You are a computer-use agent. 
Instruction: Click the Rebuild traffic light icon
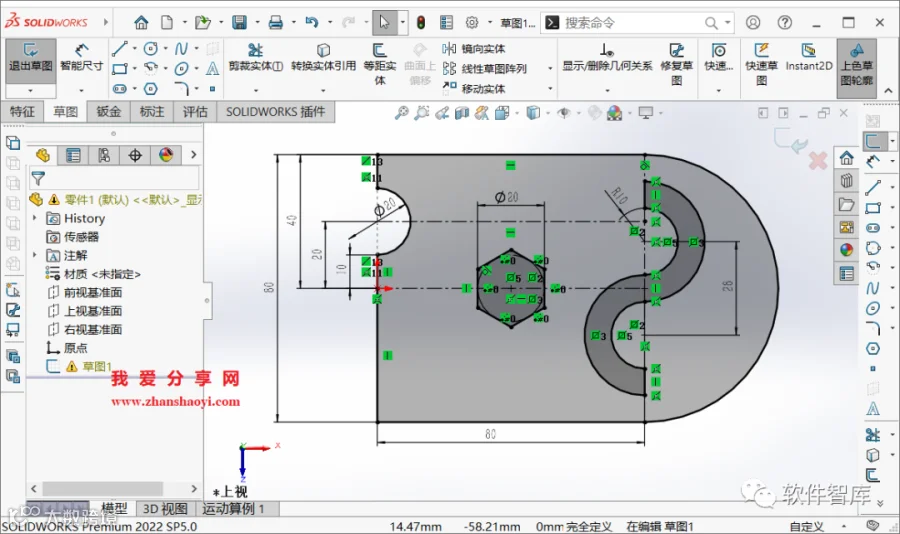pos(421,22)
